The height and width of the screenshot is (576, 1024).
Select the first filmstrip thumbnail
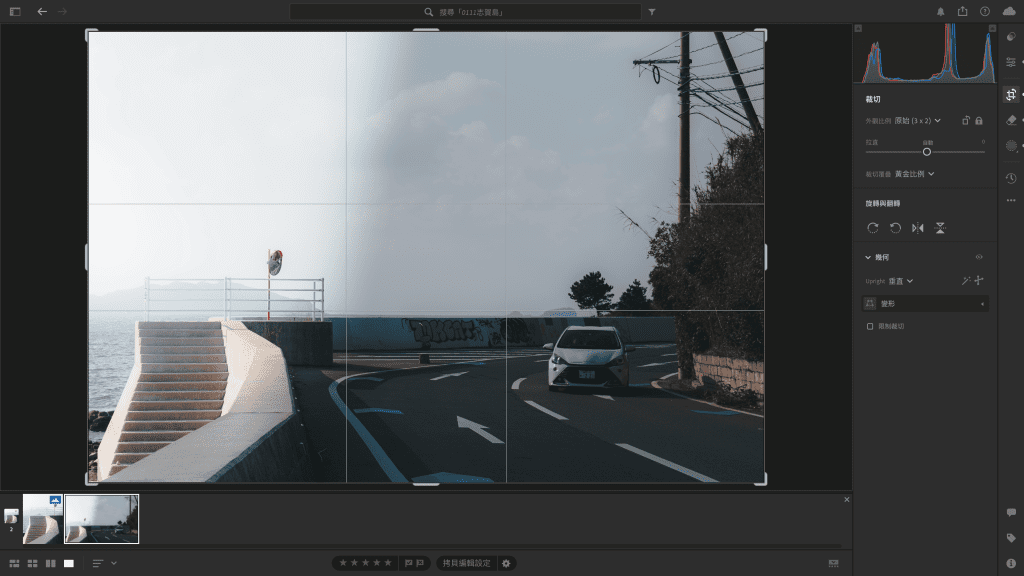pos(43,519)
